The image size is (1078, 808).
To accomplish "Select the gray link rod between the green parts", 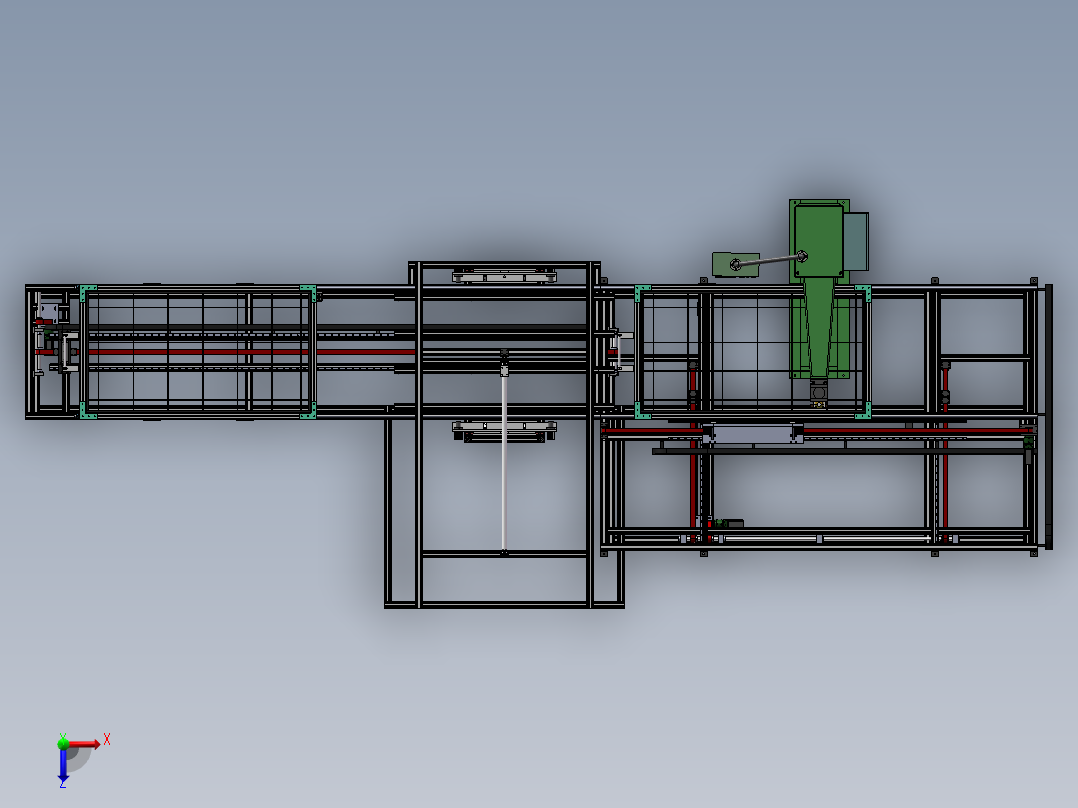I will 769,260.
